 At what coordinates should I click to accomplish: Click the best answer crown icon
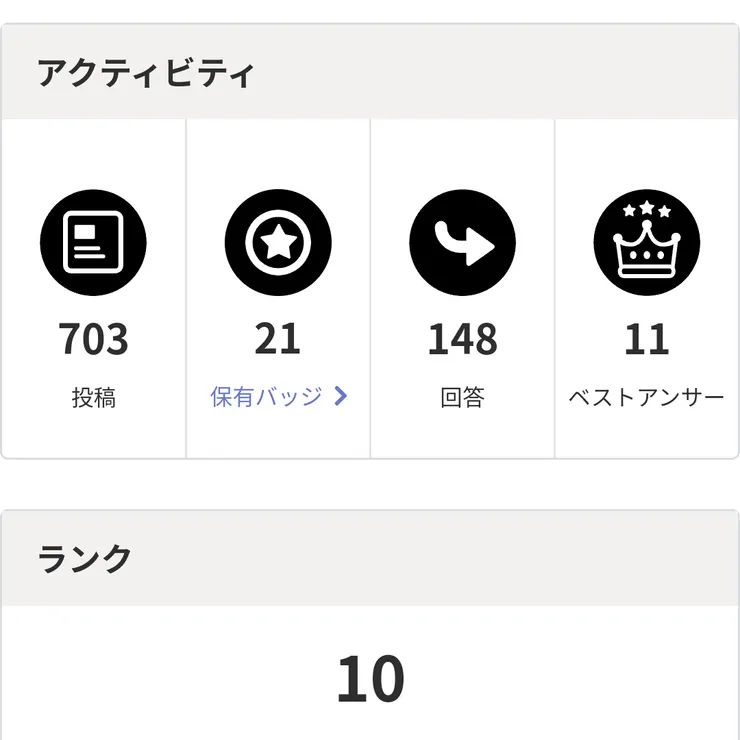pos(646,242)
